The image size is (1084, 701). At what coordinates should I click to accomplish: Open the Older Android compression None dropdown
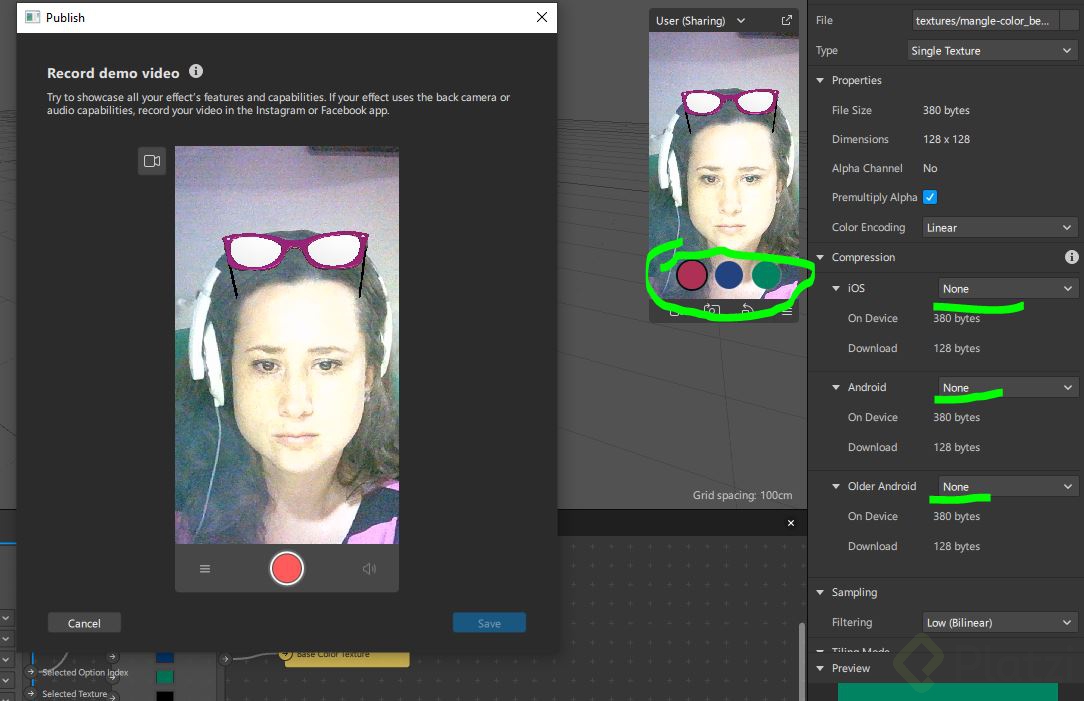1007,487
